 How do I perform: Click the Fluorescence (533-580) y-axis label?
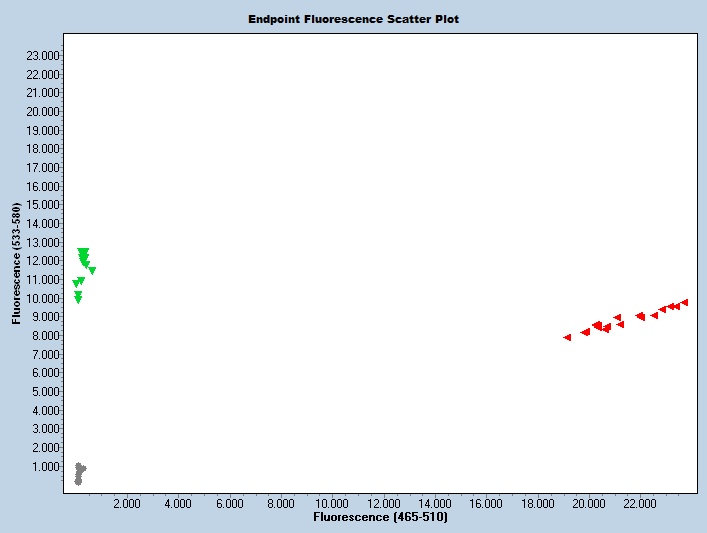pos(16,264)
